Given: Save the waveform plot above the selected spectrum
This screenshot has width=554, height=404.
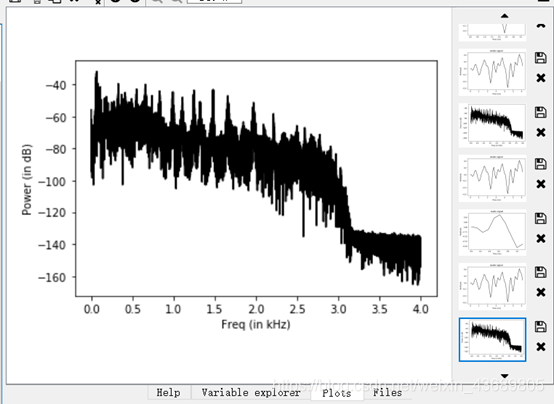Looking at the screenshot, I should coord(541,272).
